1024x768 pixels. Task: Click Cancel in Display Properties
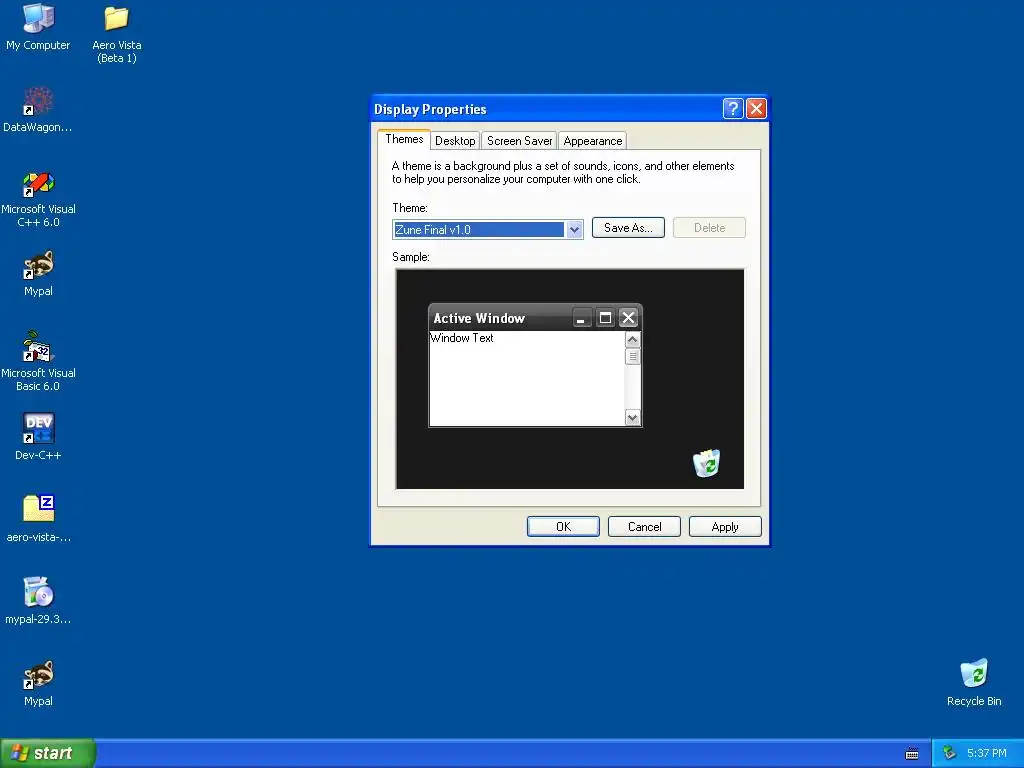click(644, 527)
